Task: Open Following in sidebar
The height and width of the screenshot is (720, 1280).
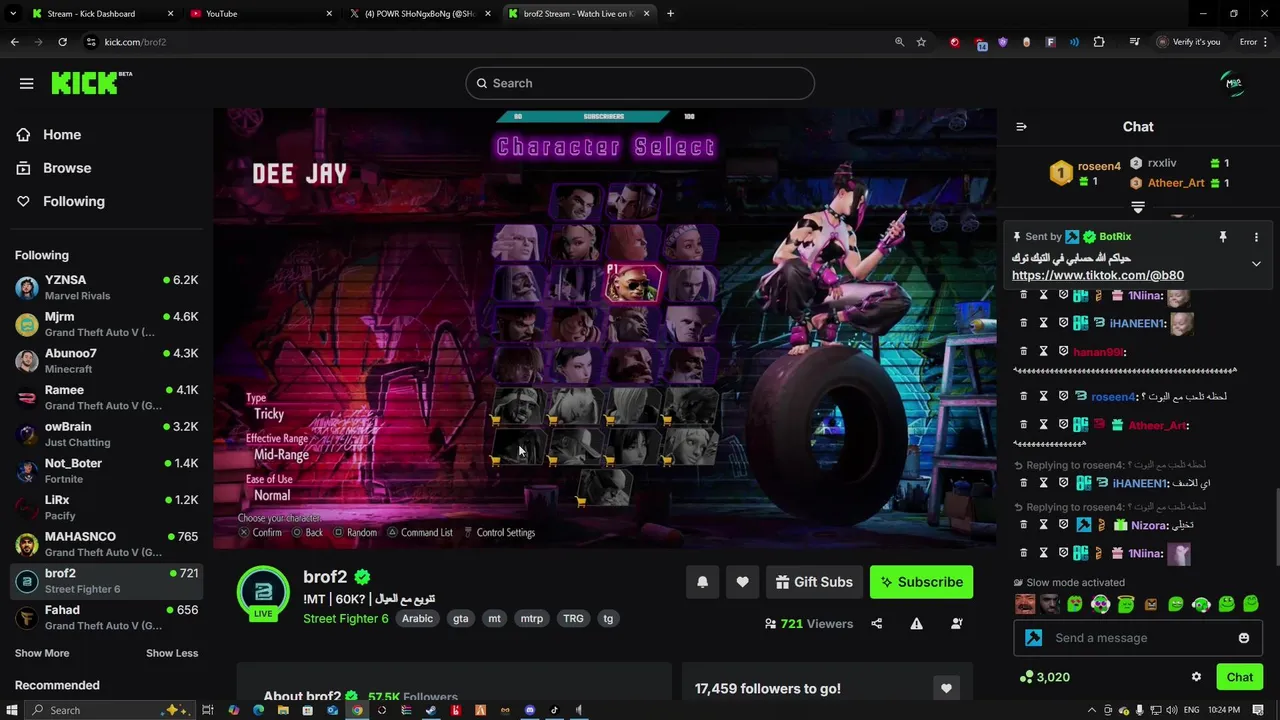Action: (x=104, y=201)
